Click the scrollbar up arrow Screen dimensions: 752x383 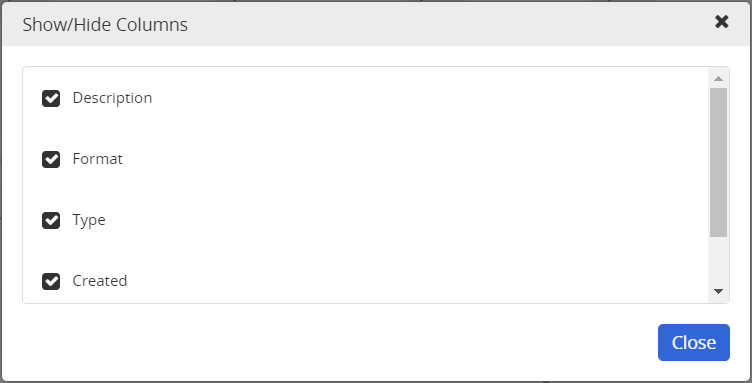718,78
